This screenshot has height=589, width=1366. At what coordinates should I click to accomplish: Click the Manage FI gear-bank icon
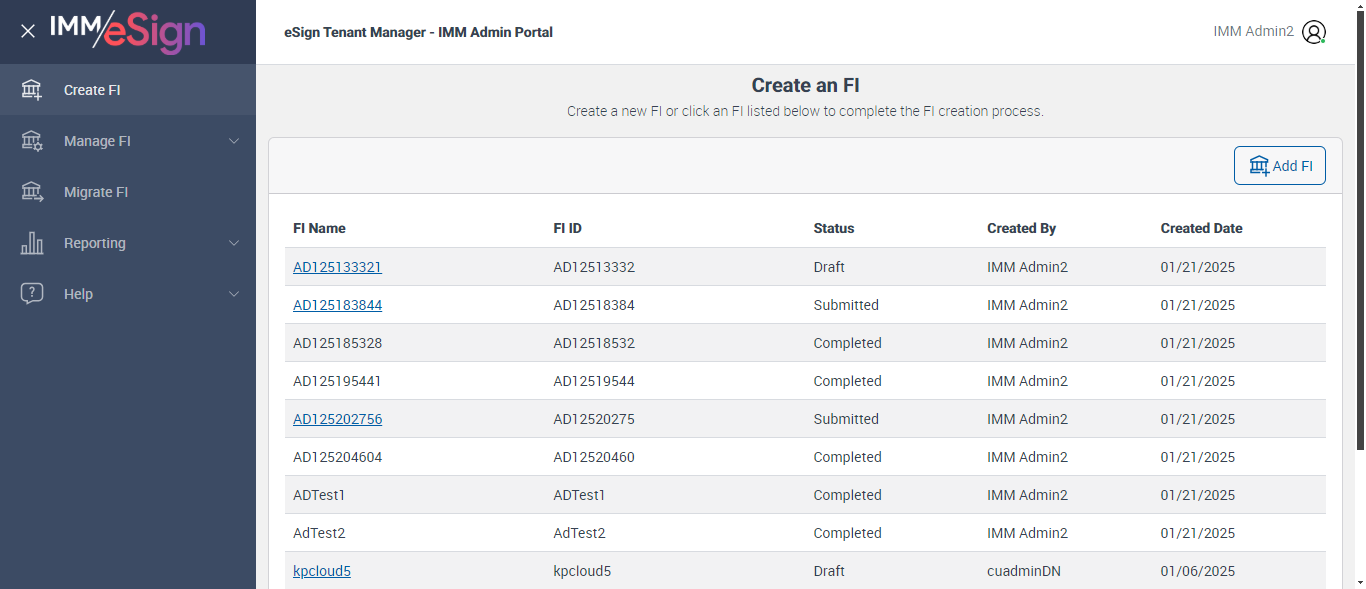[x=32, y=141]
